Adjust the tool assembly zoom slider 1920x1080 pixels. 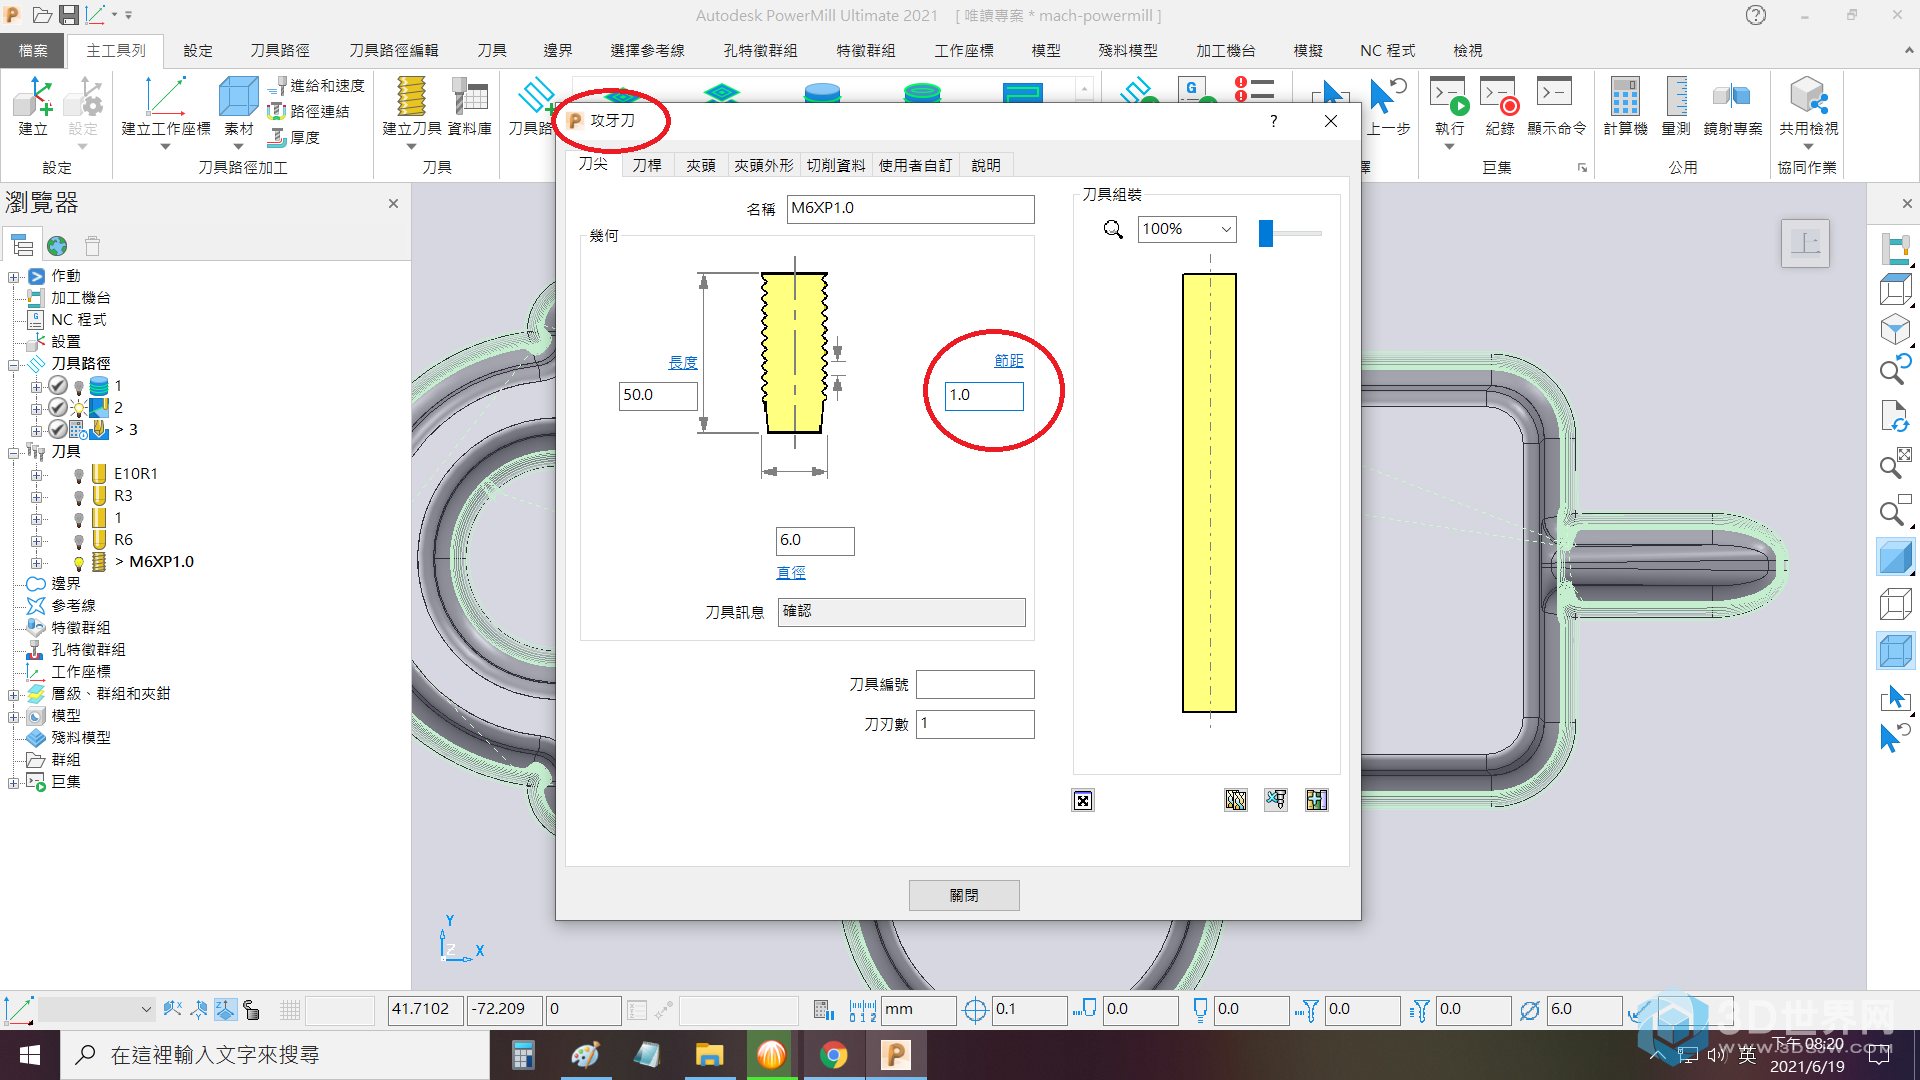(1266, 233)
